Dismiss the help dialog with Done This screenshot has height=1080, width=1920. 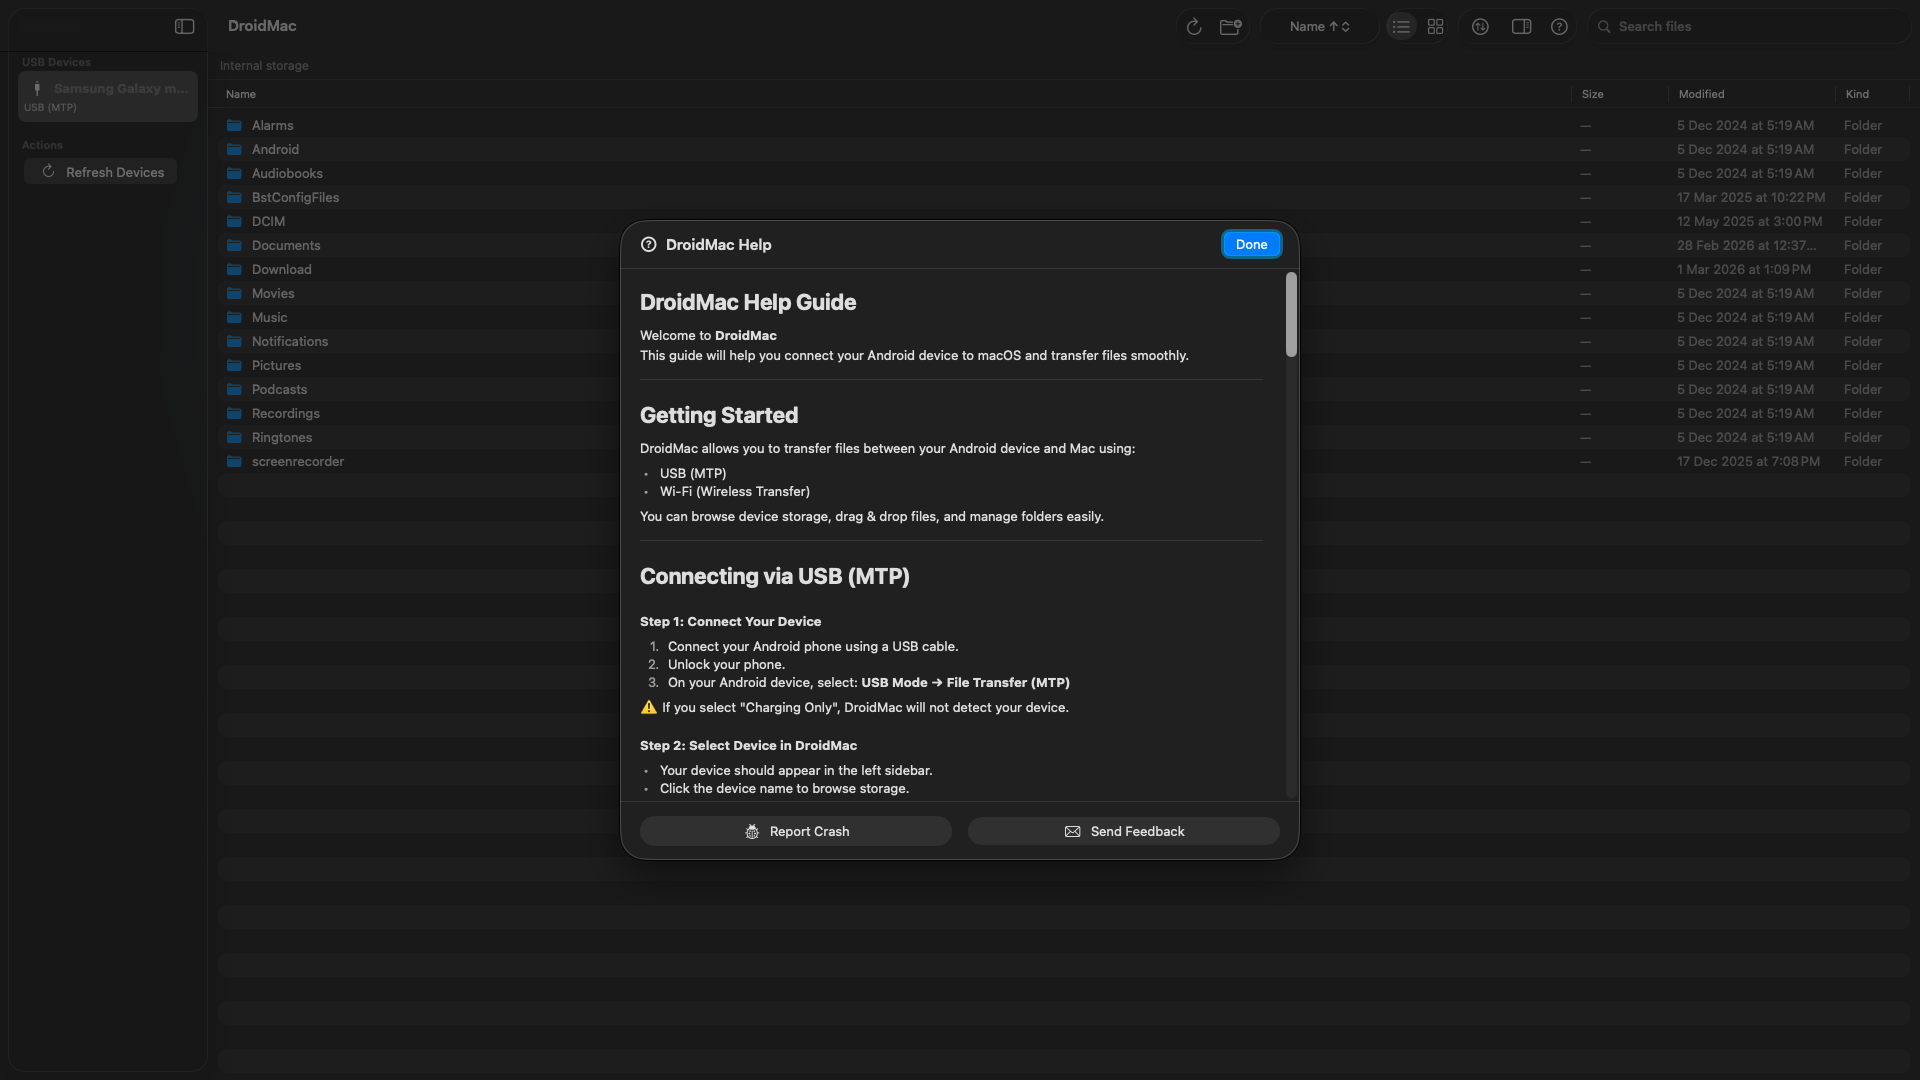tap(1250, 244)
